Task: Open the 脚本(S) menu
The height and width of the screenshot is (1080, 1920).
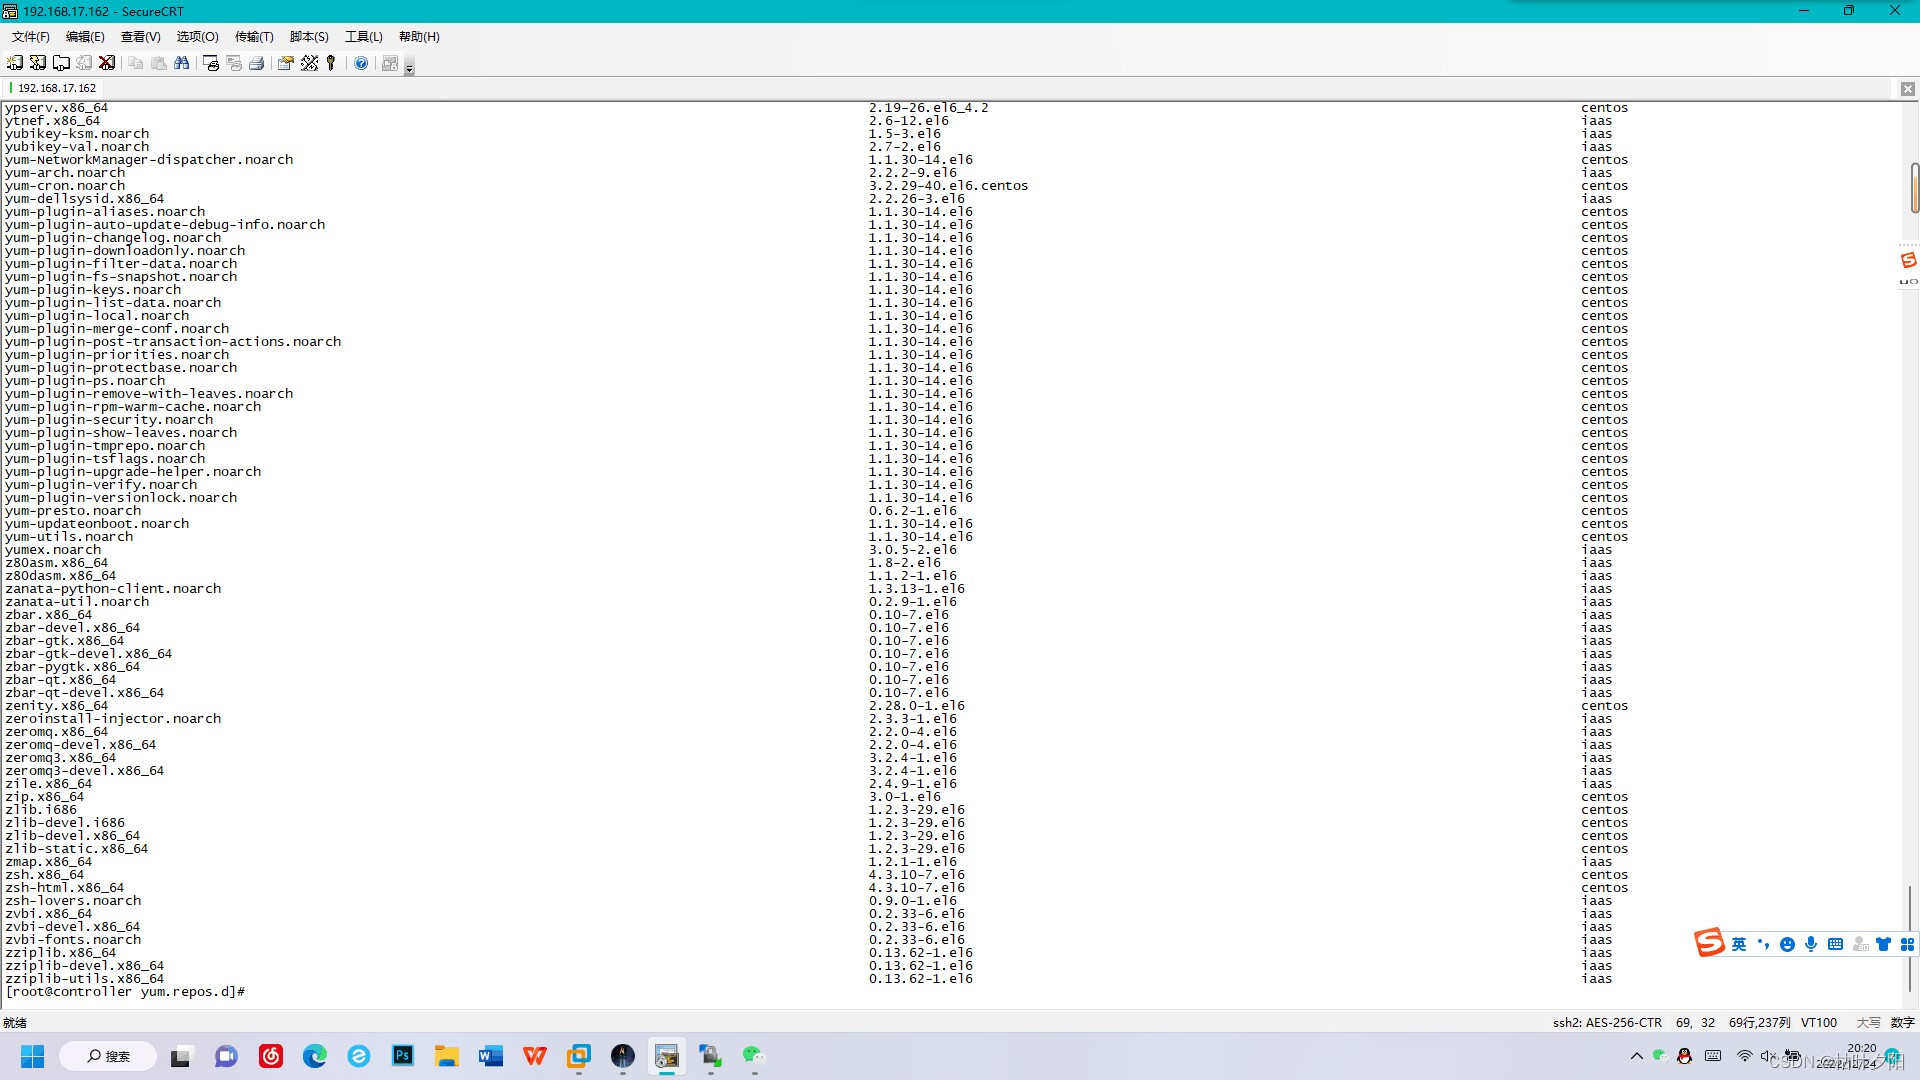Action: (x=308, y=37)
